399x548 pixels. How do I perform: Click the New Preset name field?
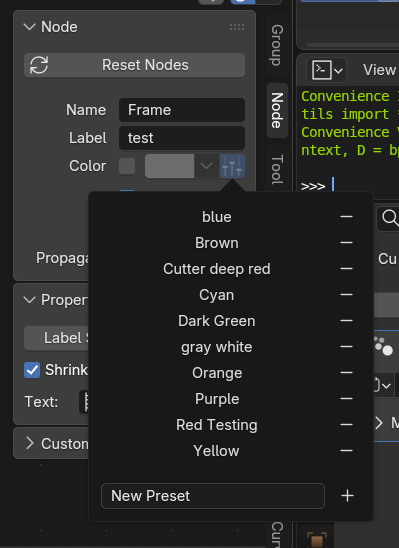213,496
